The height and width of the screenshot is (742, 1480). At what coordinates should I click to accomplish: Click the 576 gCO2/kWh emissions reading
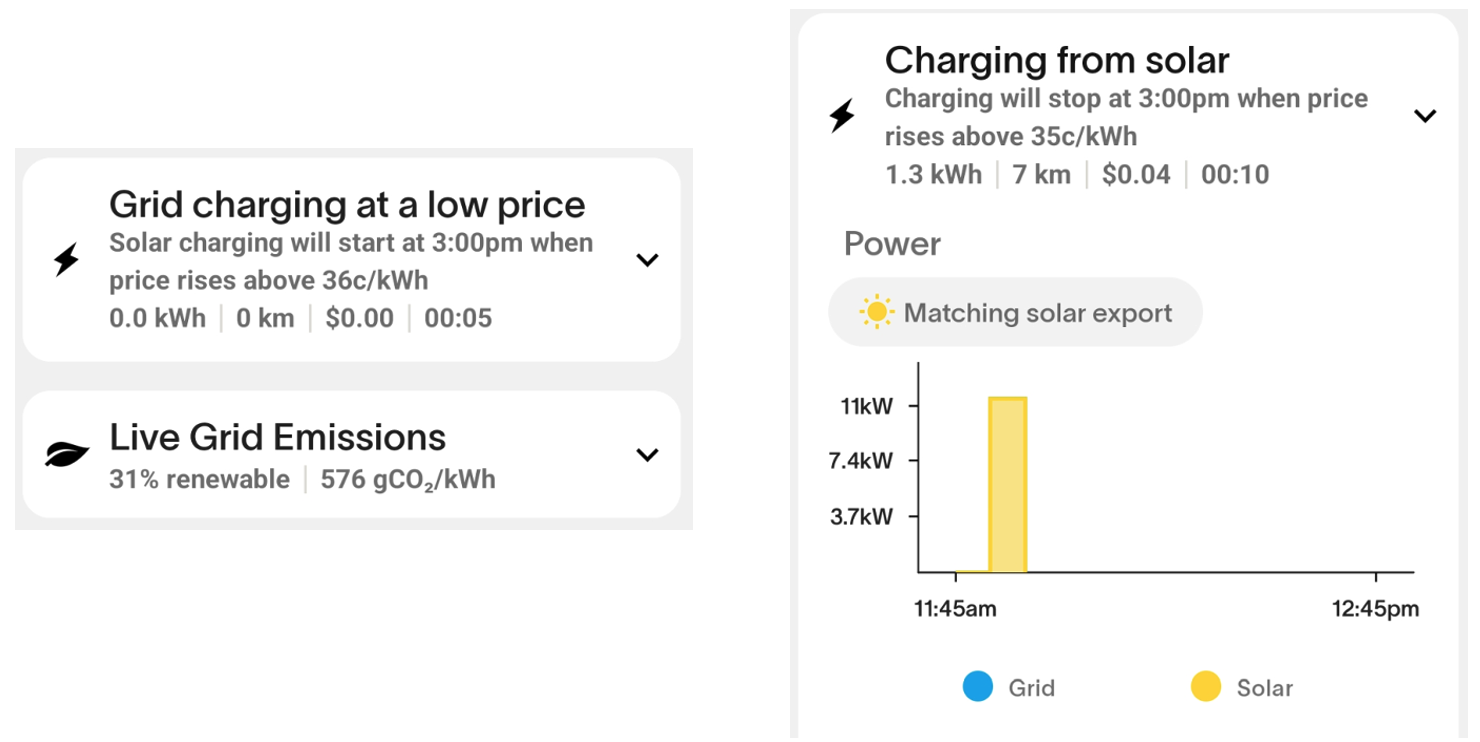point(408,480)
